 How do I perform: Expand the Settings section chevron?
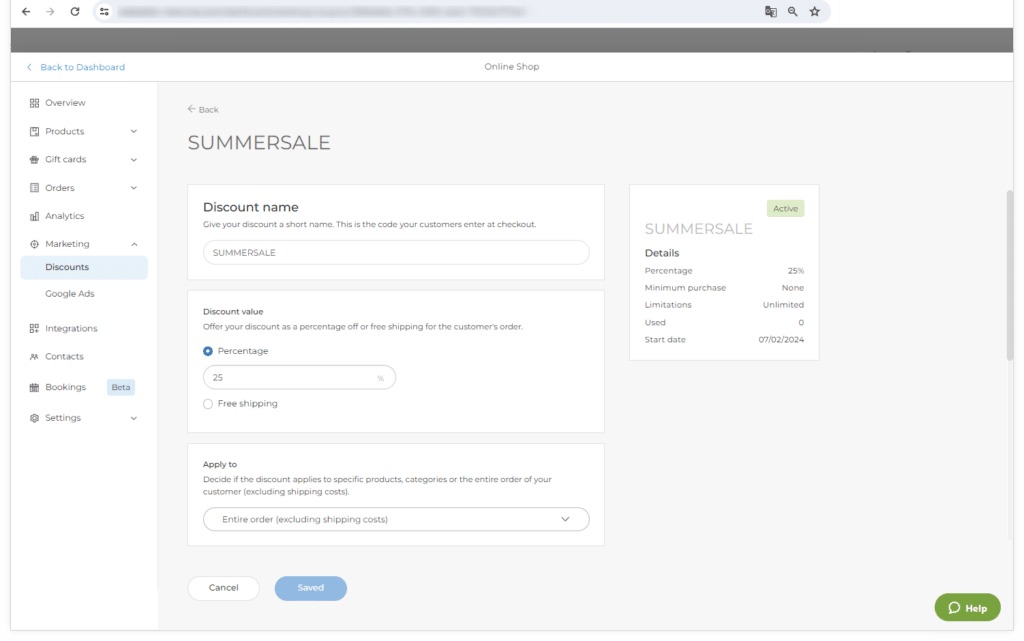click(x=134, y=418)
